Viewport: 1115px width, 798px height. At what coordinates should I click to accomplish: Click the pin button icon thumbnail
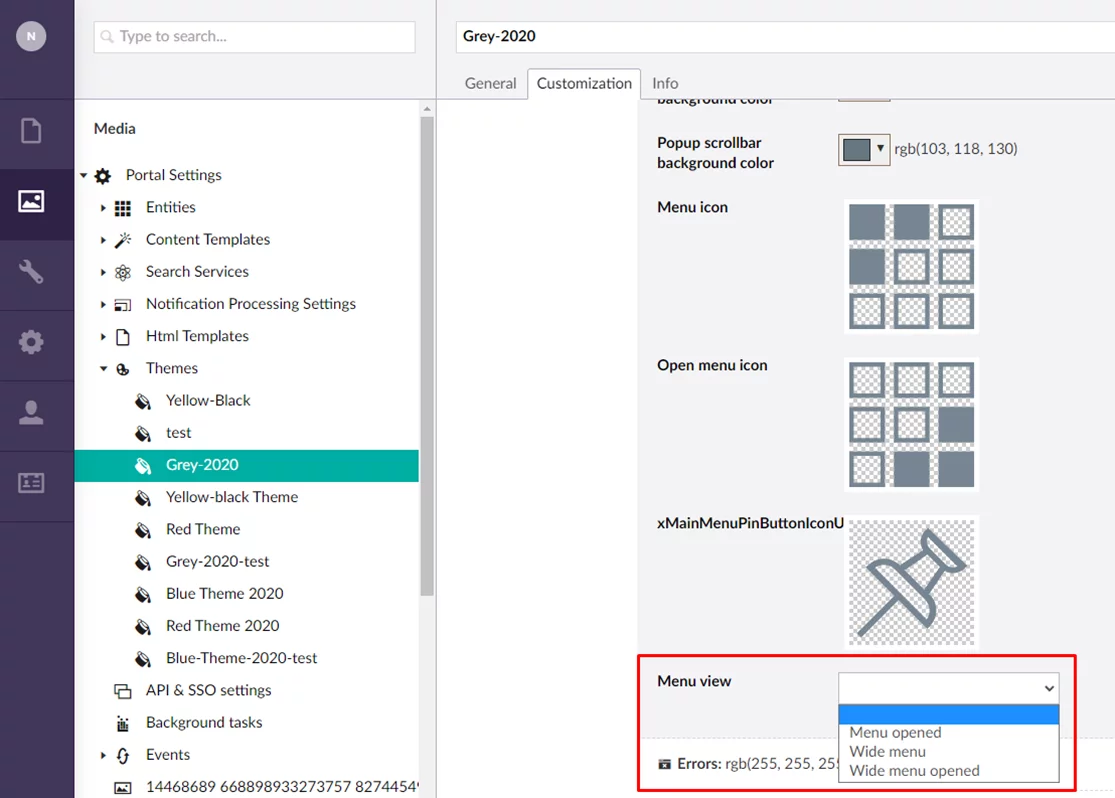(x=911, y=582)
